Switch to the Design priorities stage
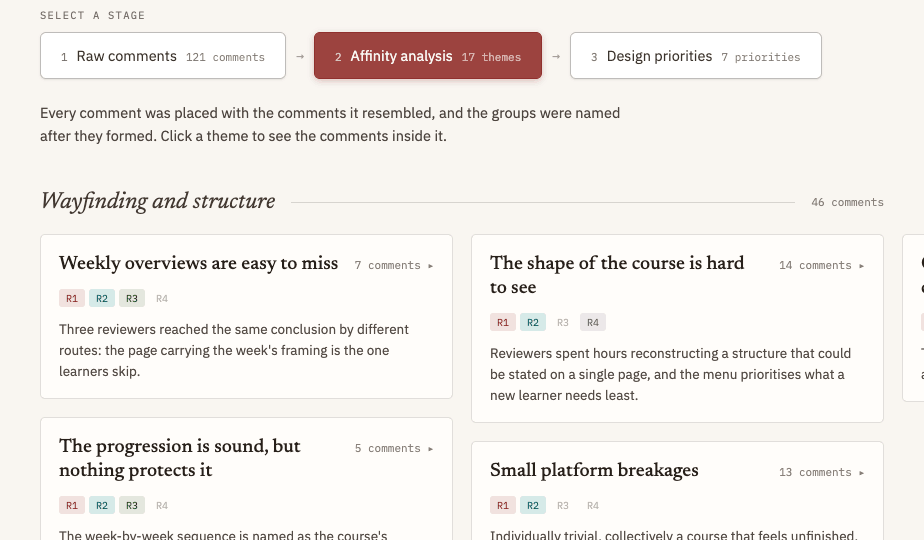This screenshot has height=540, width=924. point(696,55)
